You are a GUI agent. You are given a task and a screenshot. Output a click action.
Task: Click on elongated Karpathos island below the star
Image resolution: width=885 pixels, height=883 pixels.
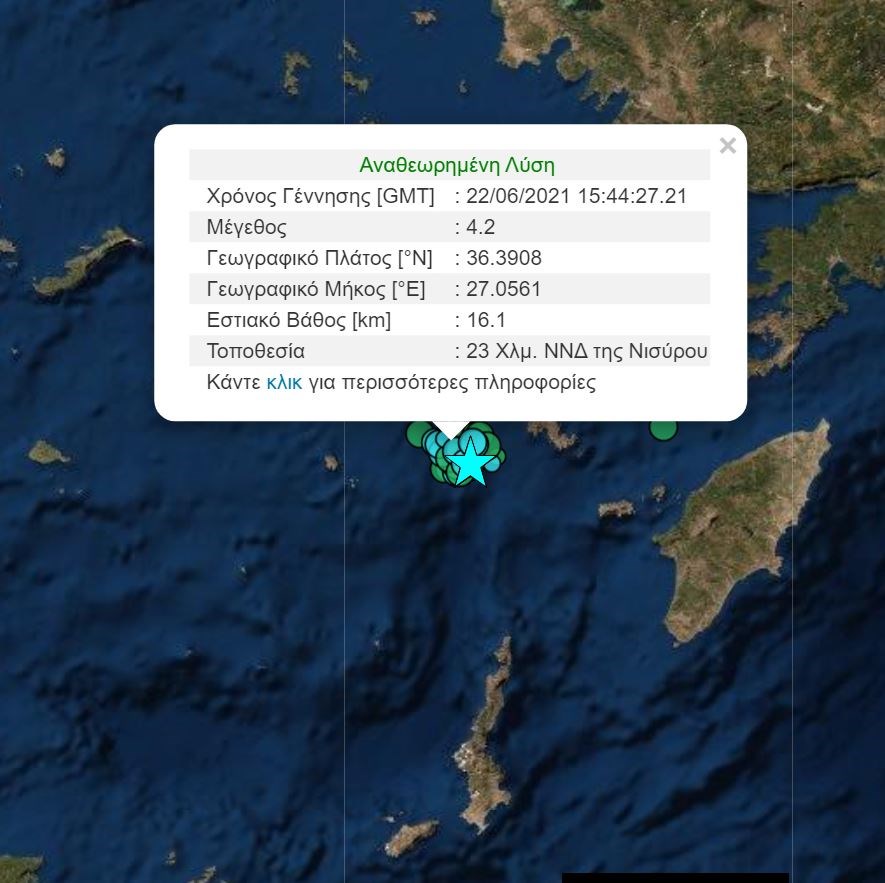(484, 734)
